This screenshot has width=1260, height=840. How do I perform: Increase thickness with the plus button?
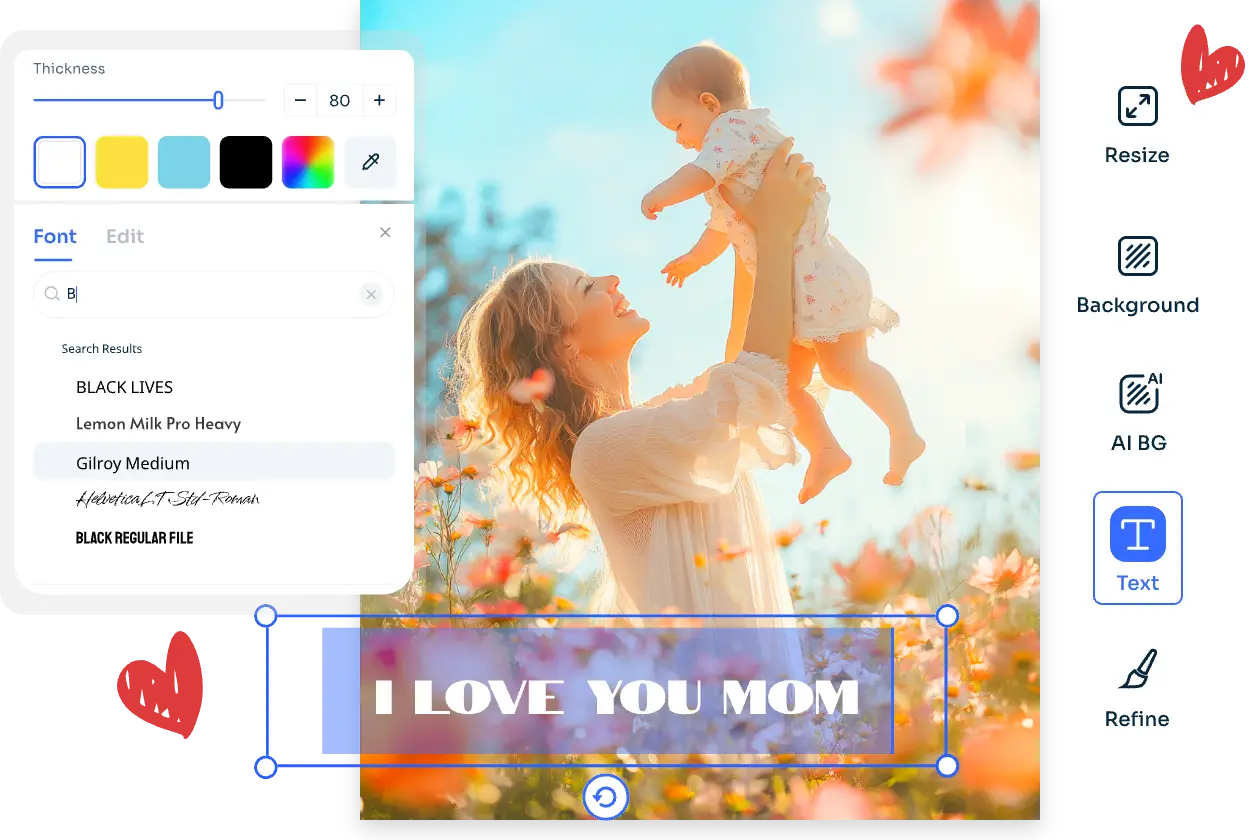[379, 100]
